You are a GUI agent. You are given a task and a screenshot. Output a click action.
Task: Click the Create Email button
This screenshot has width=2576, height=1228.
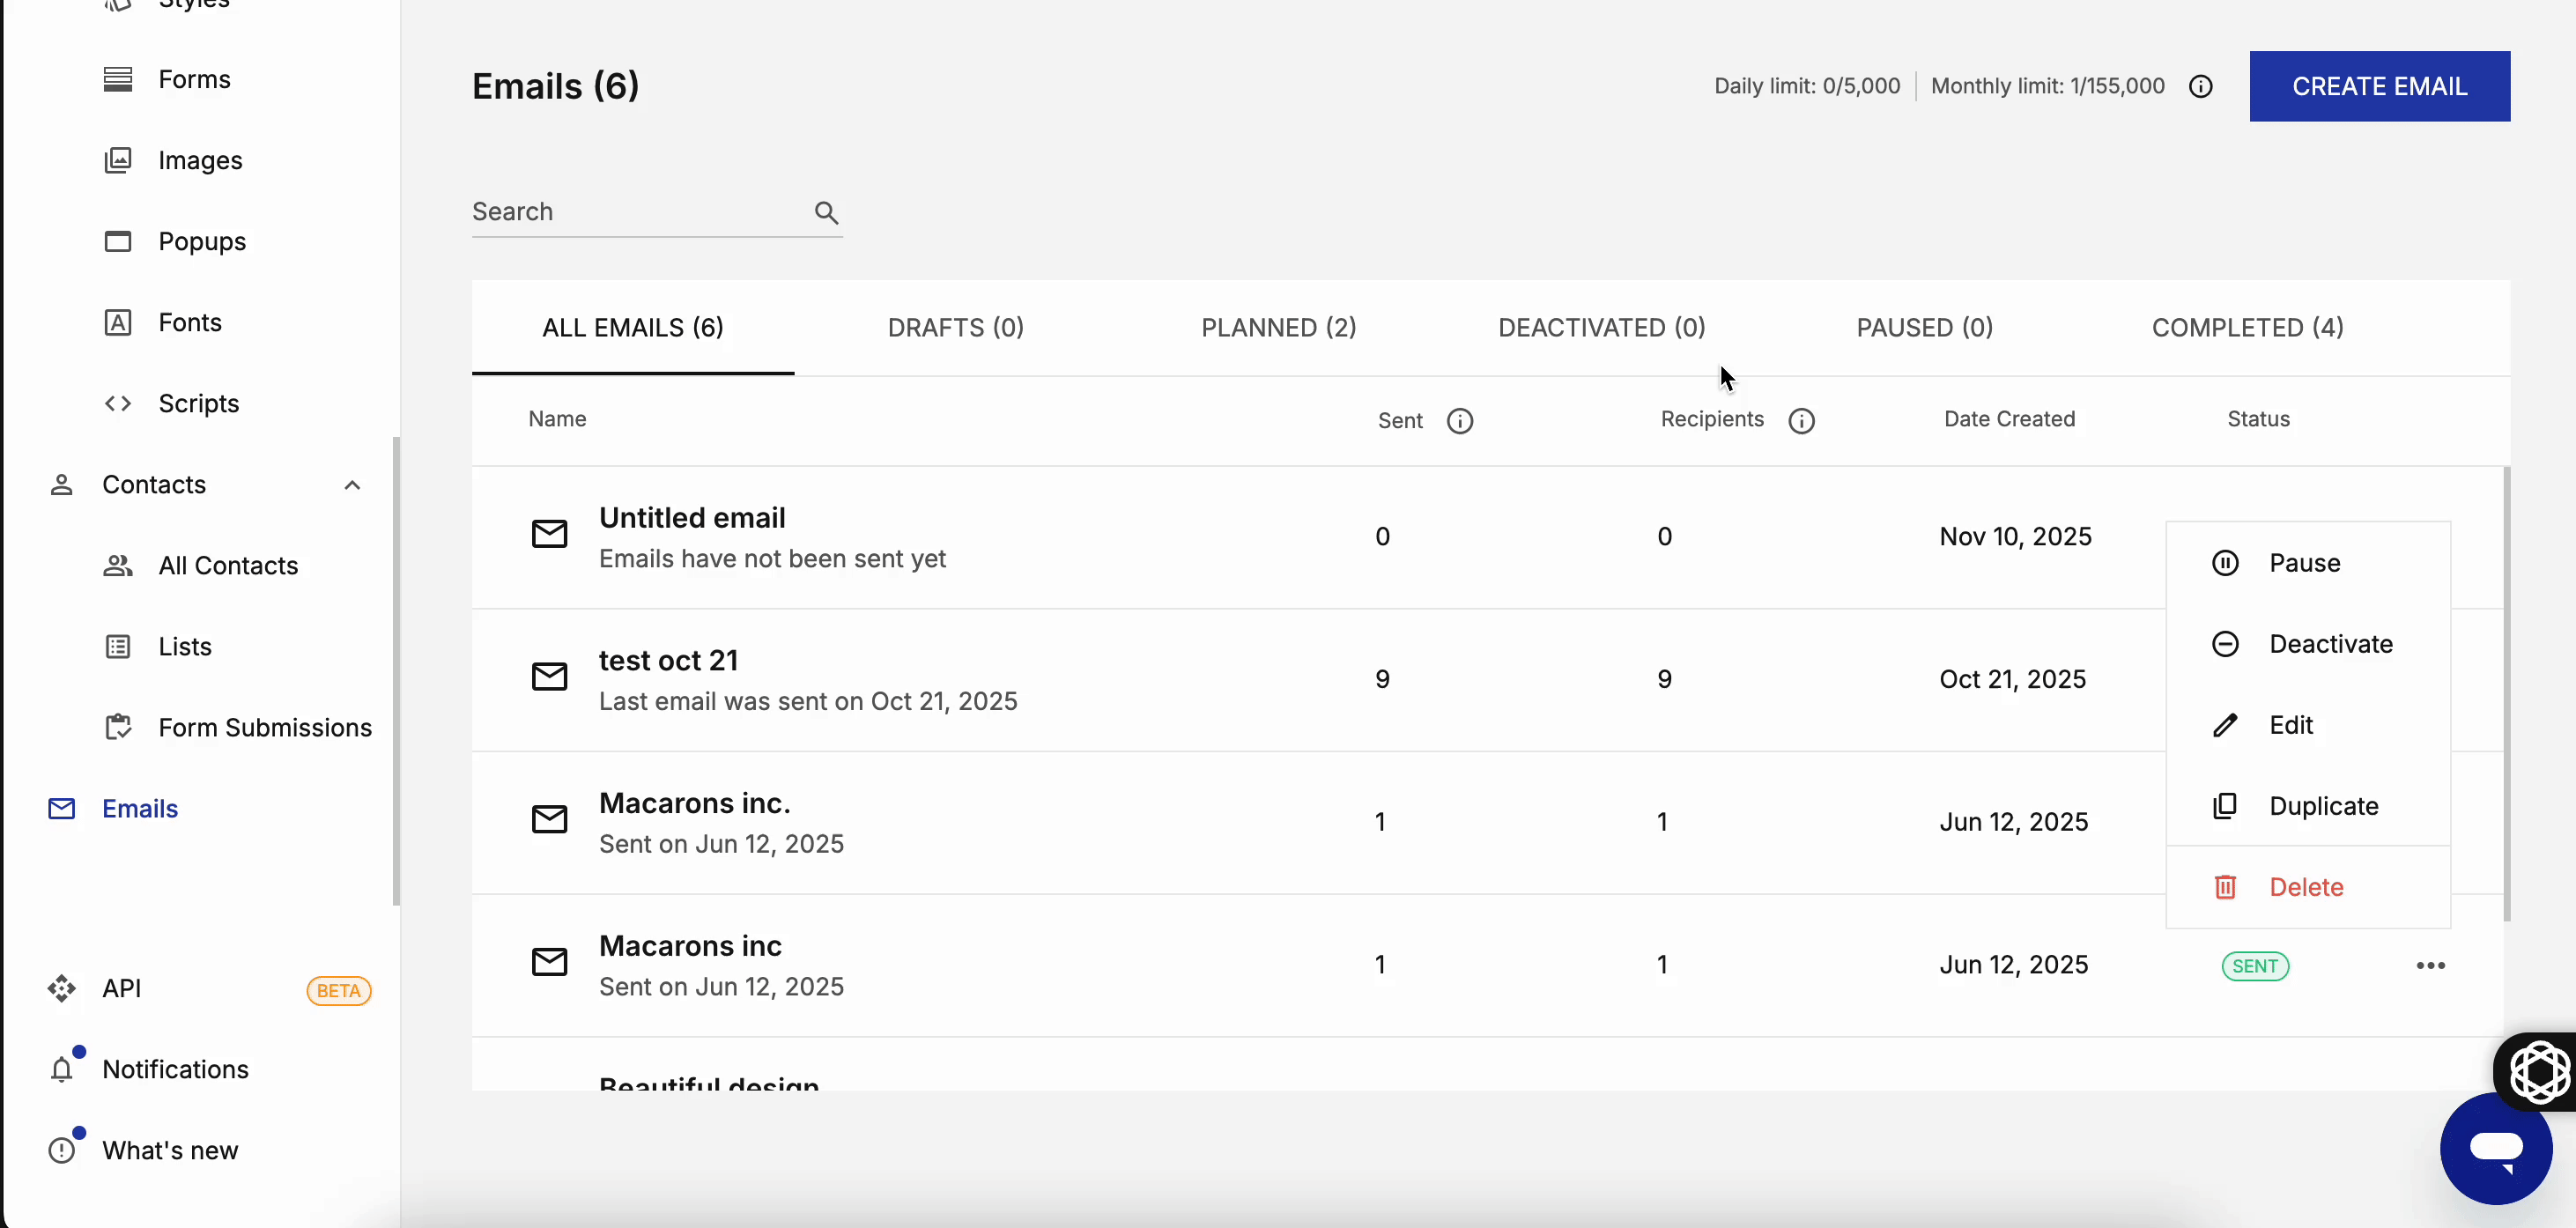click(2379, 87)
